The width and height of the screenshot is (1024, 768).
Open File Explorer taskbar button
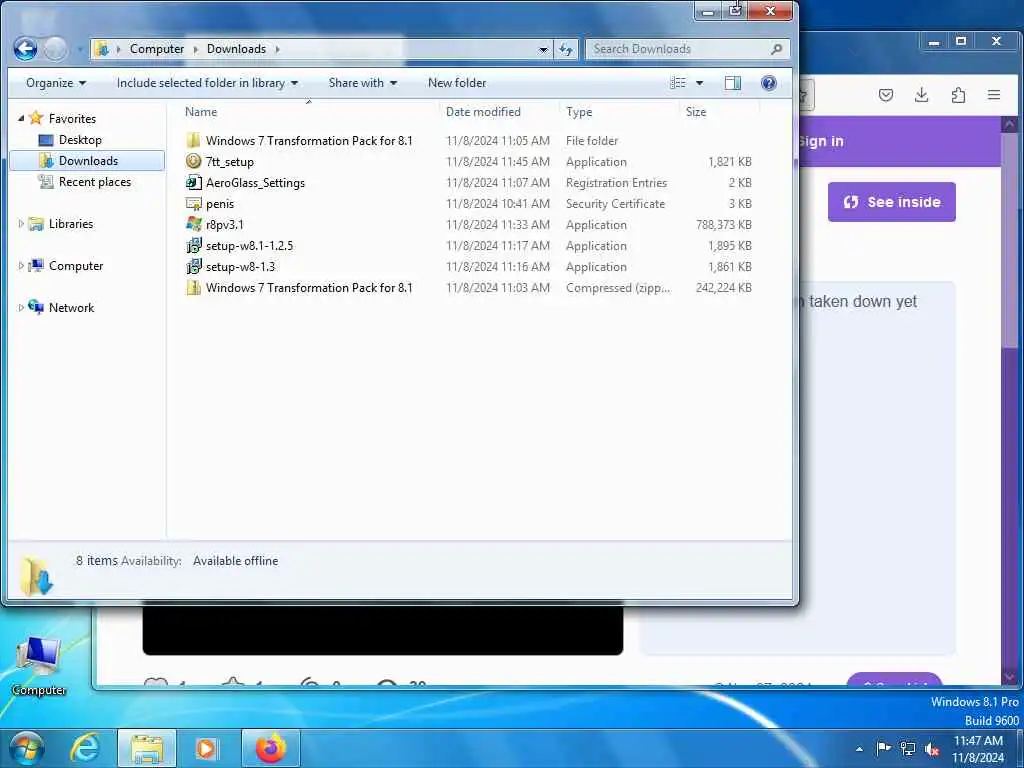click(x=147, y=748)
